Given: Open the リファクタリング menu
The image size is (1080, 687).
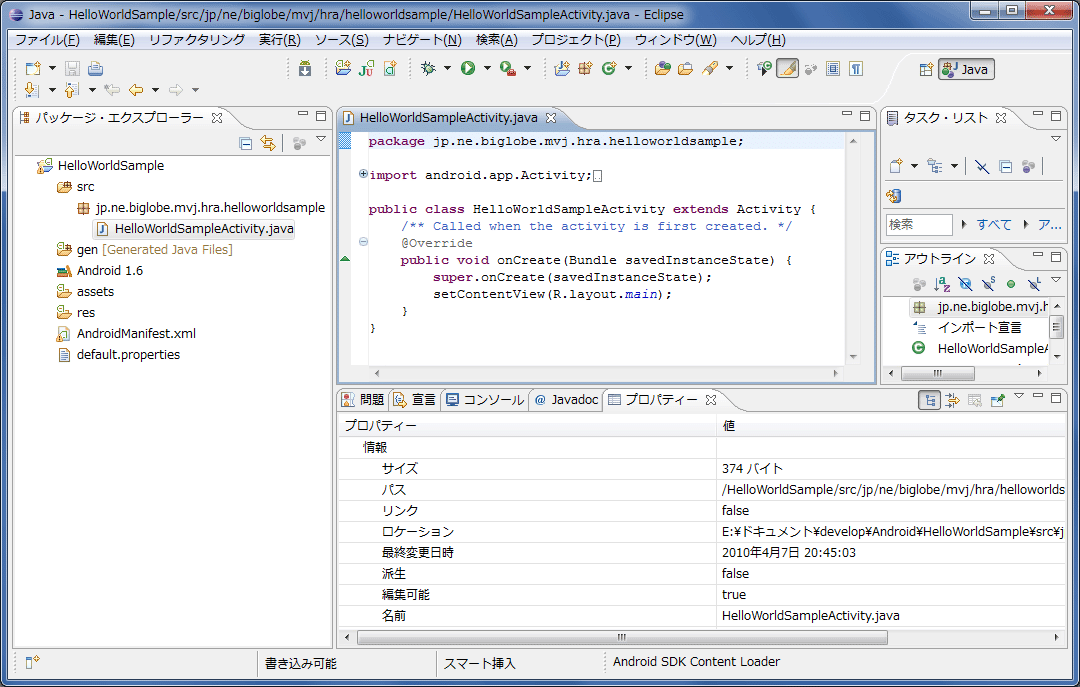Looking at the screenshot, I should [197, 40].
